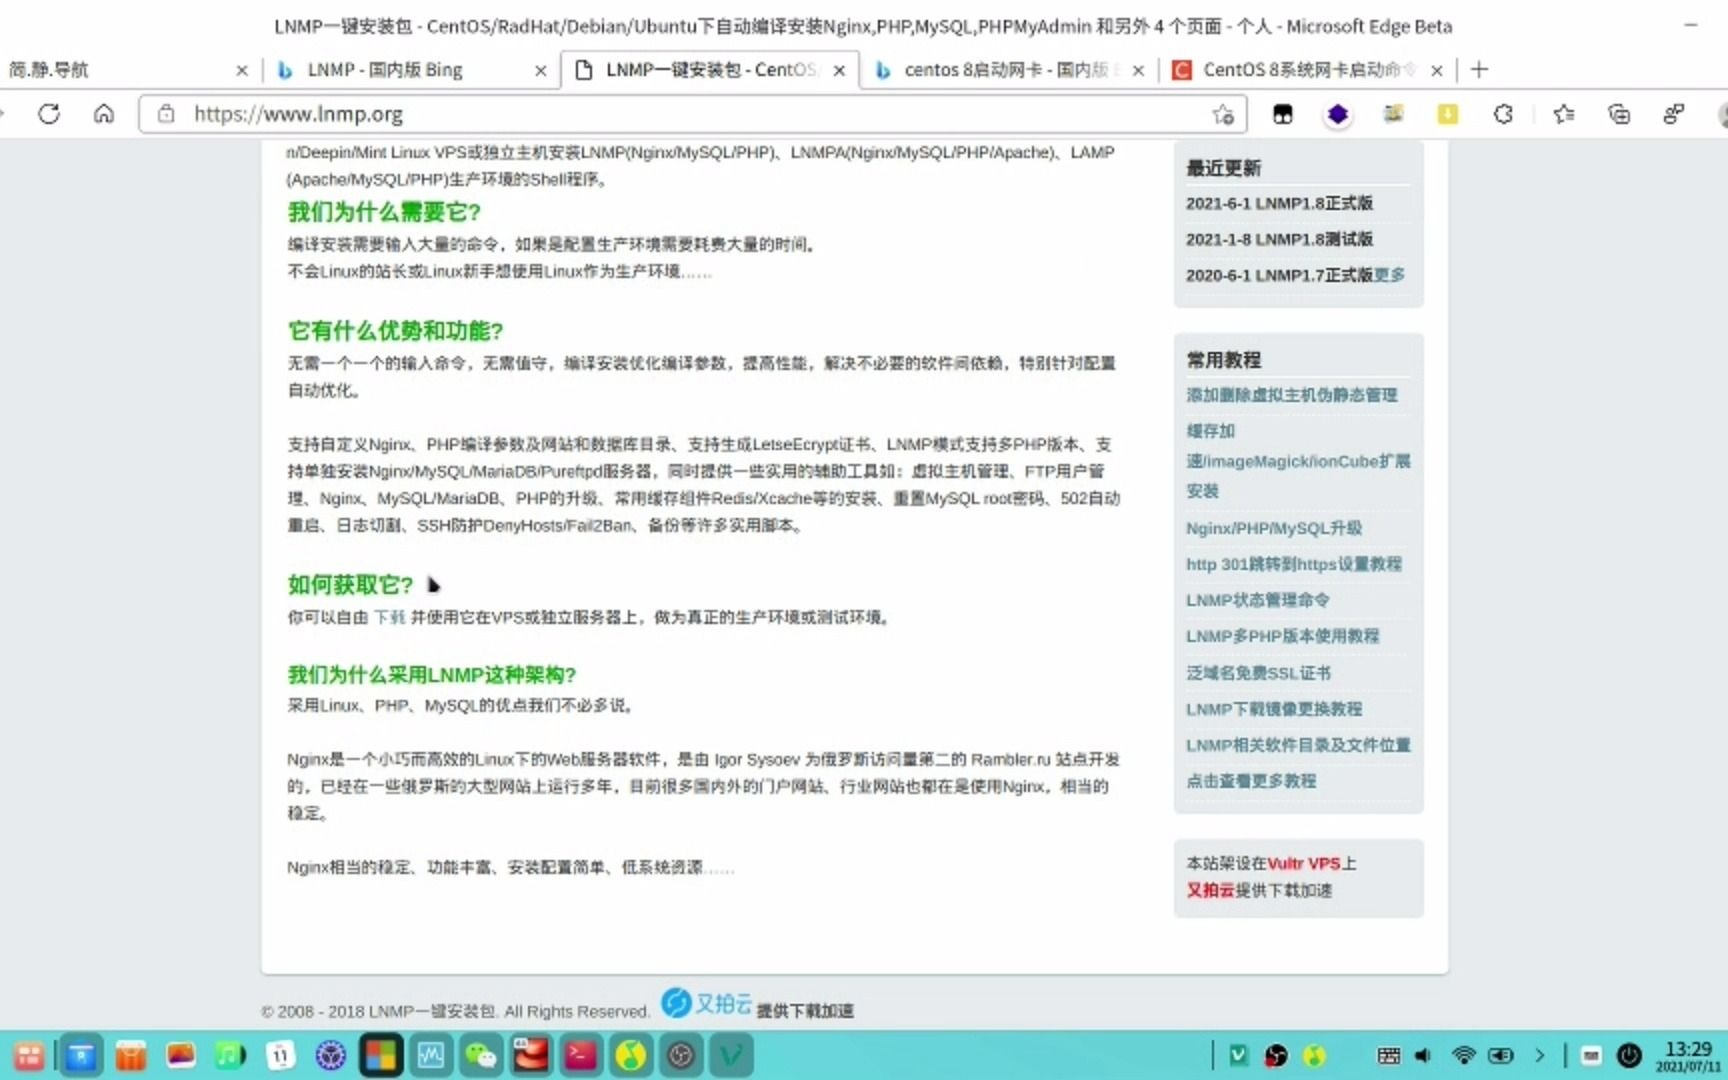Open LNMP多PHP版本使用教程 link
The width and height of the screenshot is (1728, 1080).
click(x=1282, y=636)
